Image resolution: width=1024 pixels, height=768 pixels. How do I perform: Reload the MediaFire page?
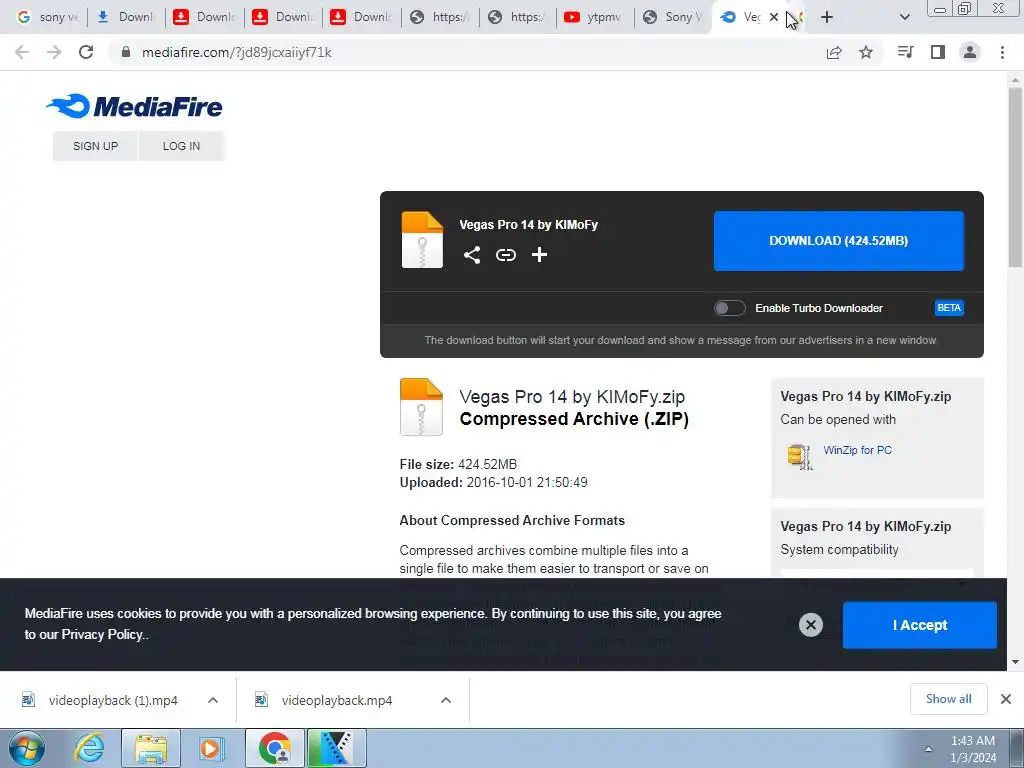[x=86, y=52]
